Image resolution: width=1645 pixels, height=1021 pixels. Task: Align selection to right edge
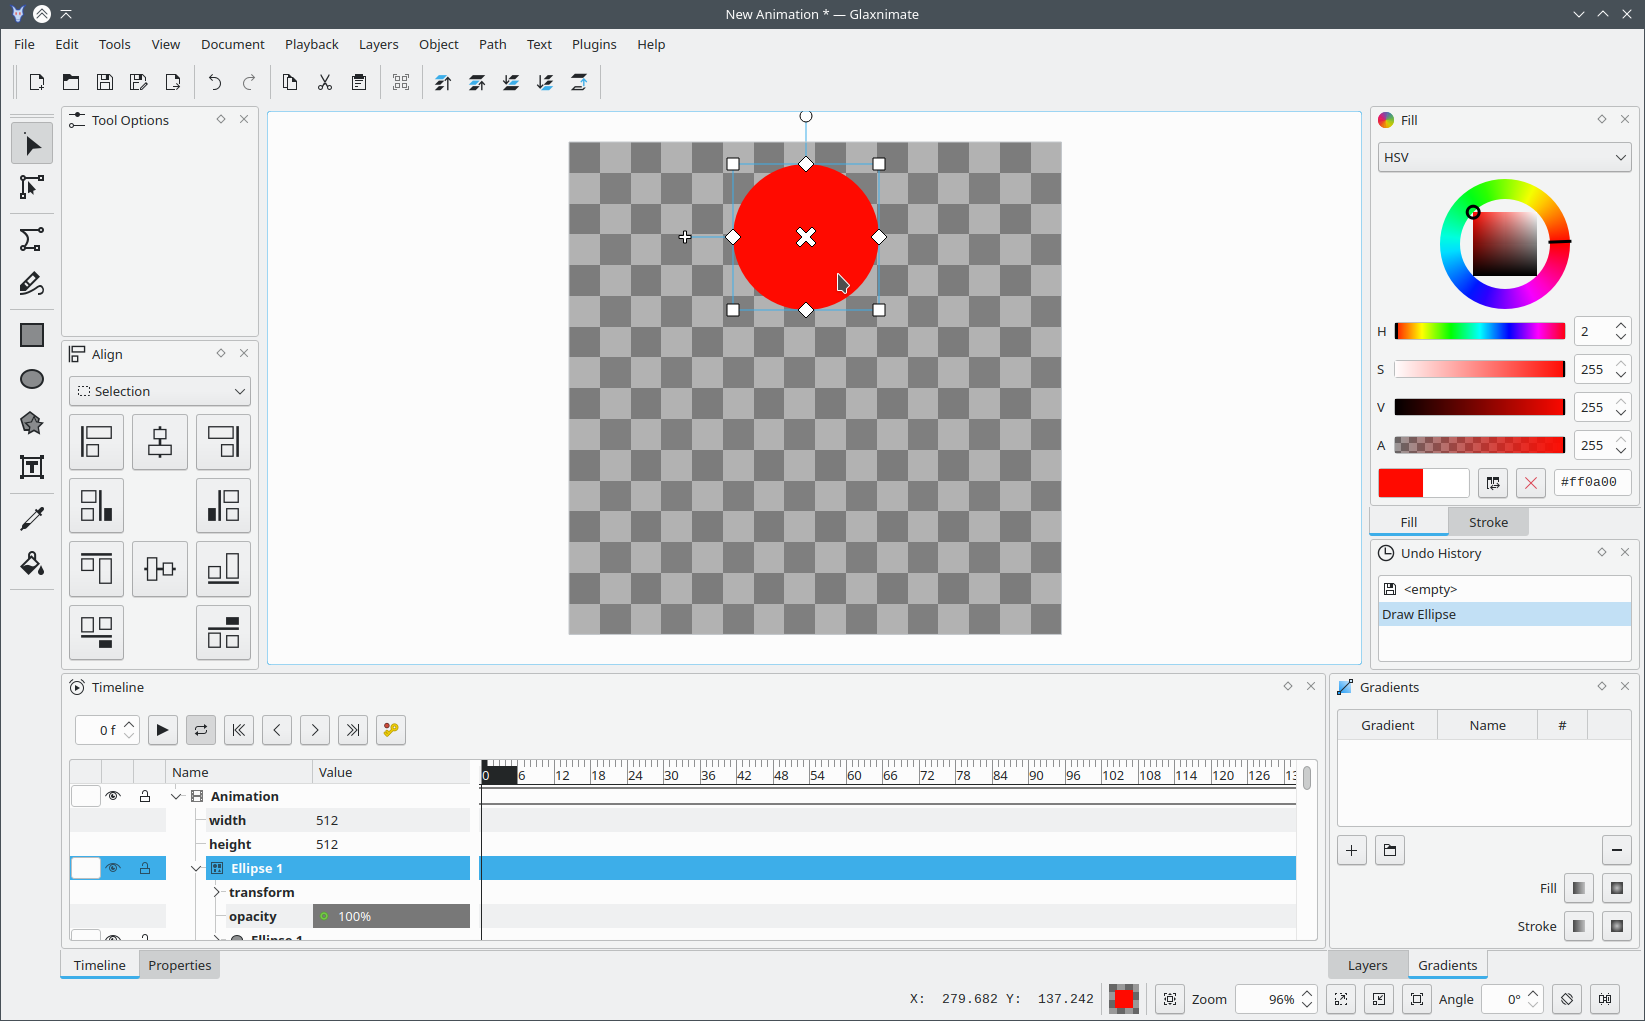[x=223, y=442]
